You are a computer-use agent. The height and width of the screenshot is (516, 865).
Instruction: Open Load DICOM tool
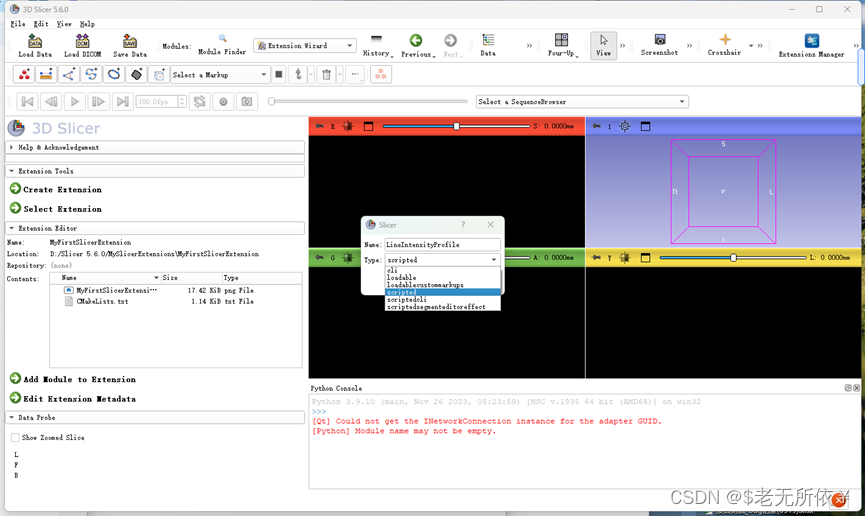tap(82, 45)
